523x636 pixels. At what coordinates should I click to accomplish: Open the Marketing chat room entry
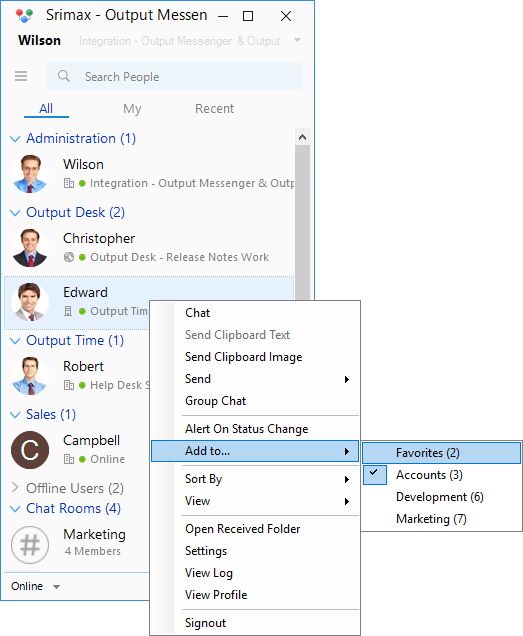click(77, 545)
